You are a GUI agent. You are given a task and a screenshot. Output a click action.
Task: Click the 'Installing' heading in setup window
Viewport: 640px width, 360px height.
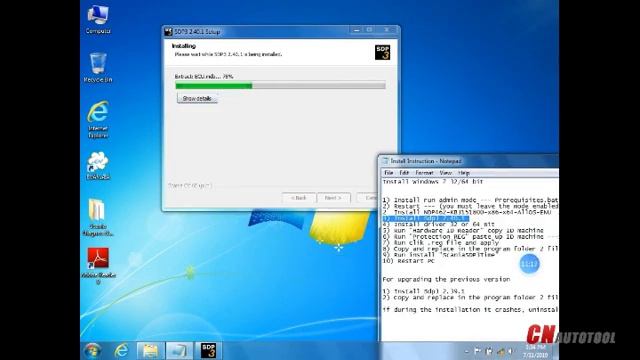pos(184,46)
